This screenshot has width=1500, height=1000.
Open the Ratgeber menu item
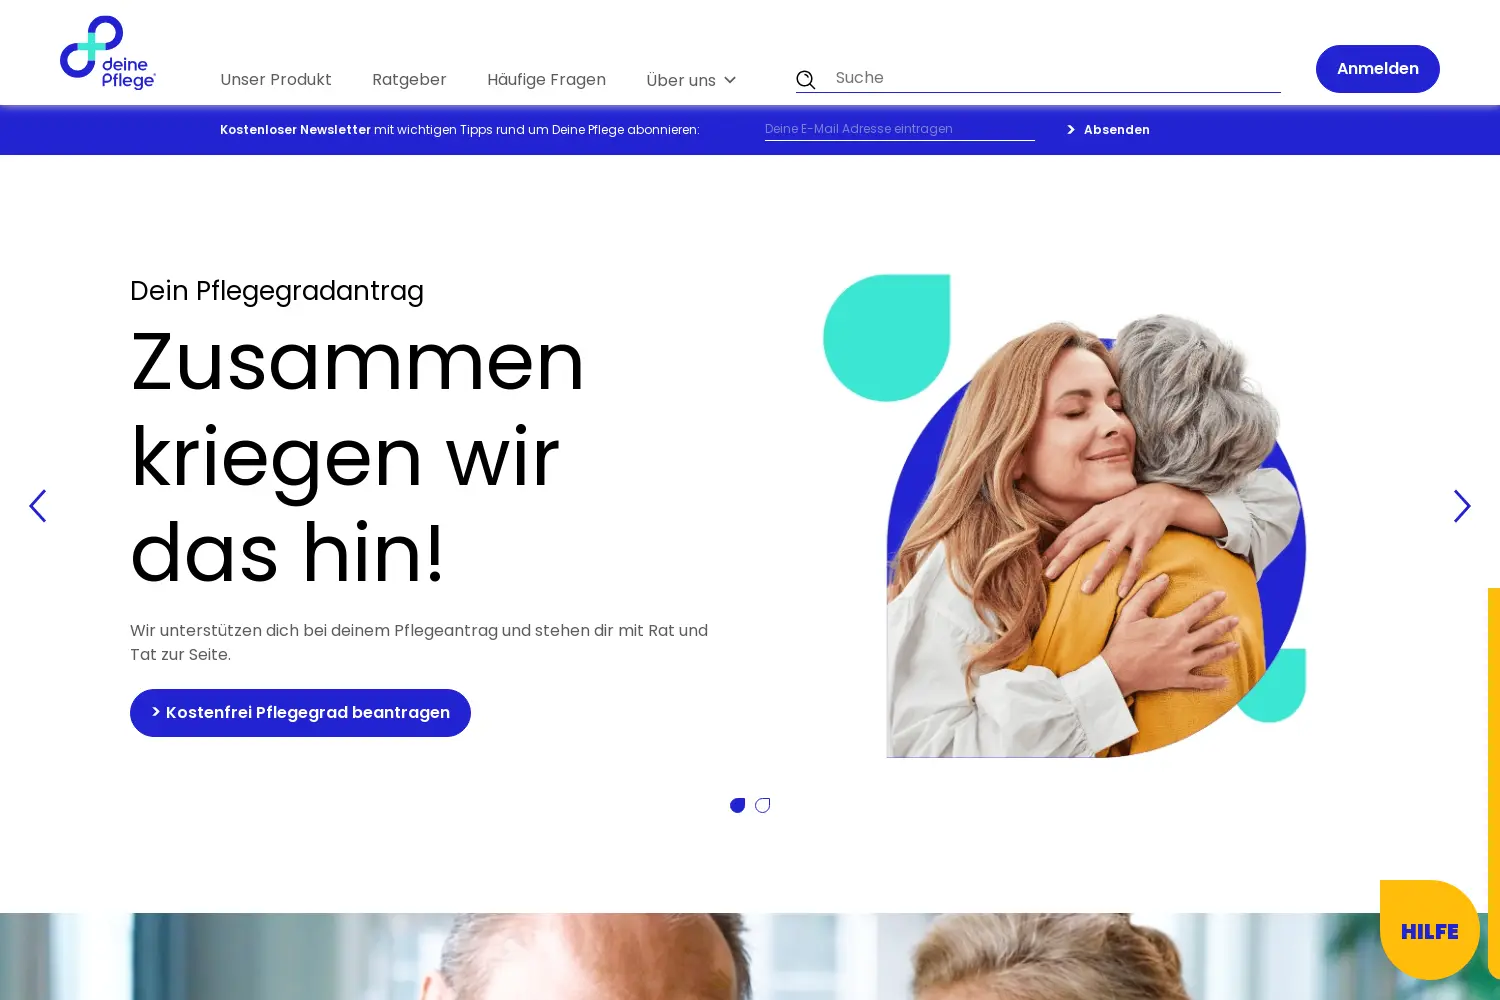[x=409, y=79]
